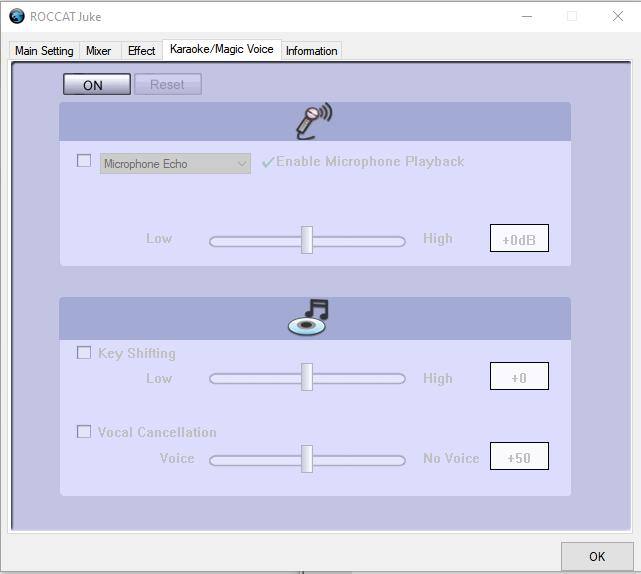Image resolution: width=641 pixels, height=574 pixels.
Task: Toggle the Microphone Echo checkbox
Action: (x=84, y=160)
